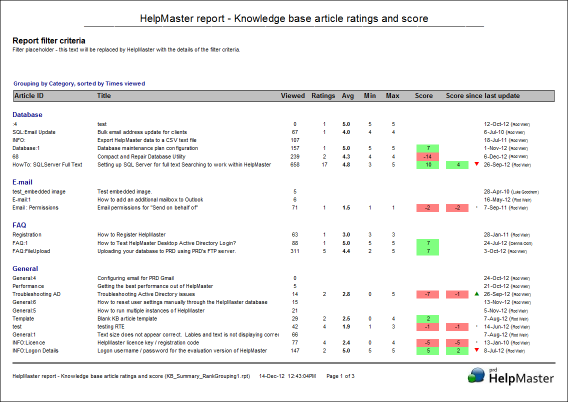Click the green 2 score in the Template row
This screenshot has width=568, height=402.
tap(428, 319)
